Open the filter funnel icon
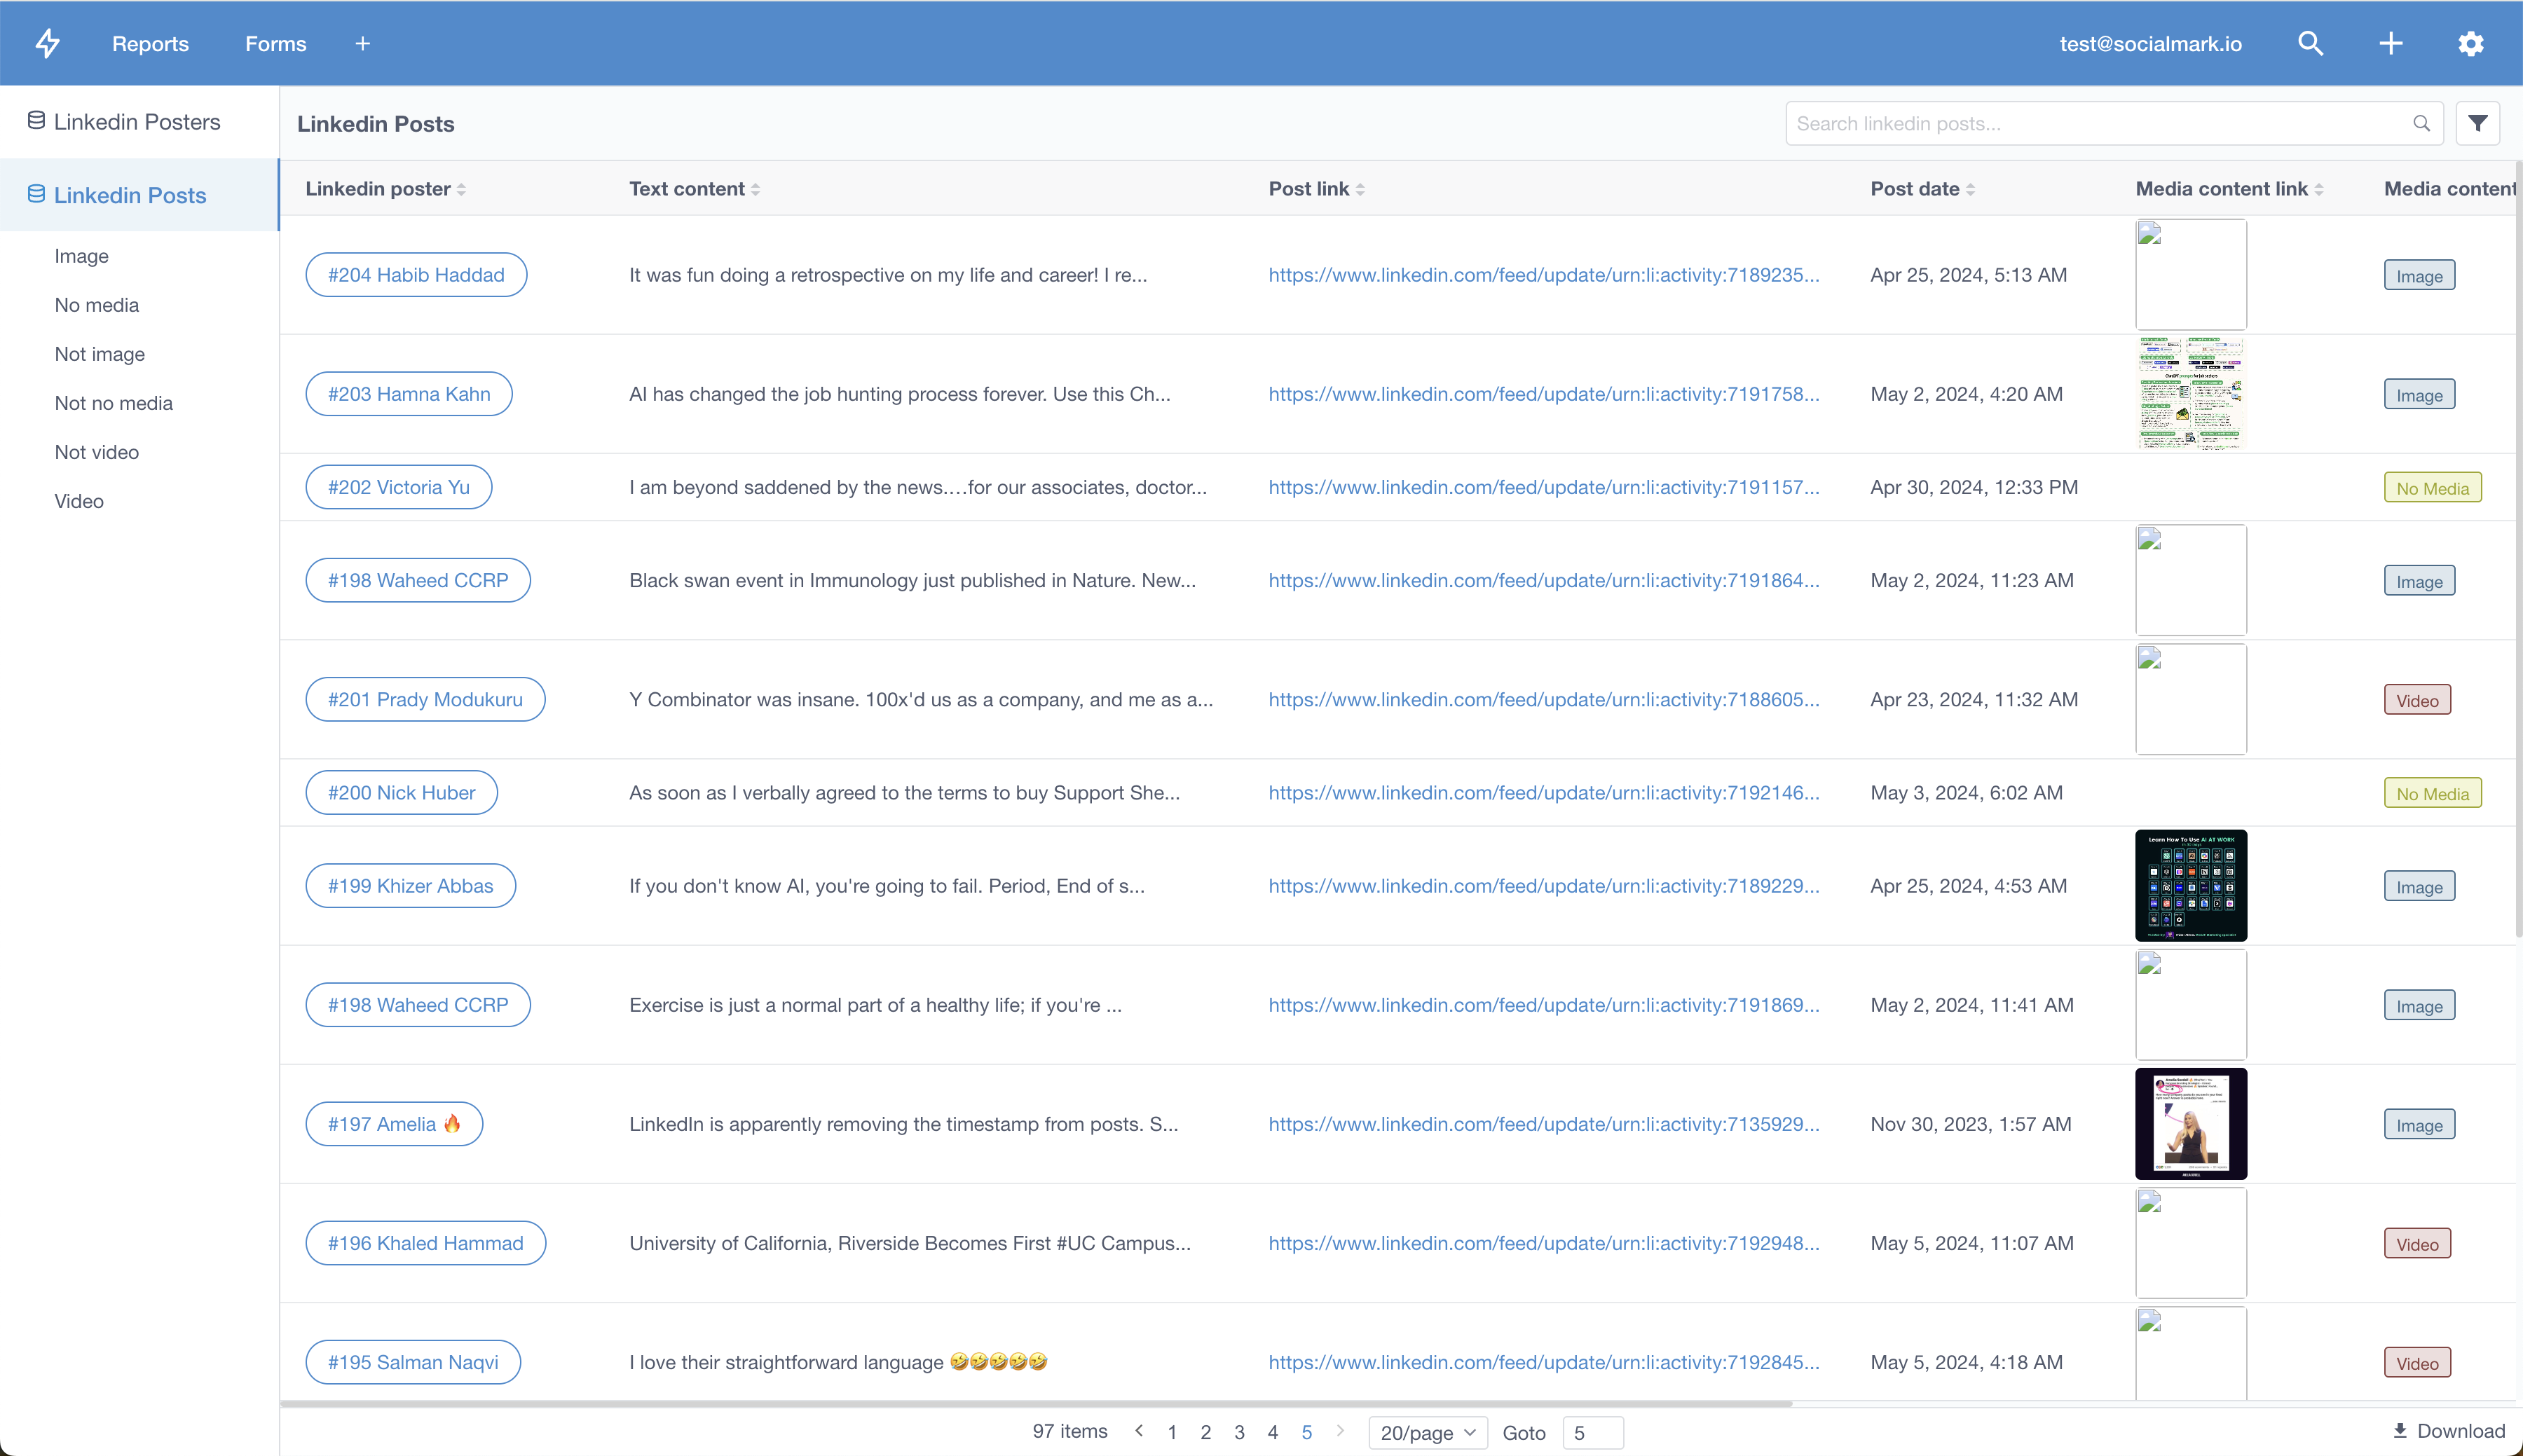 (x=2477, y=123)
